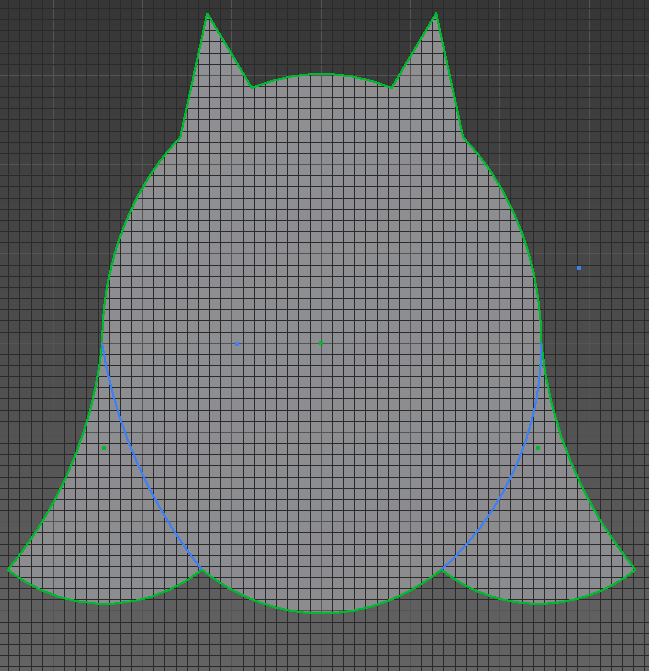Select the green top arc between the ears
Viewport: 649px width, 671px height.
(321, 74)
